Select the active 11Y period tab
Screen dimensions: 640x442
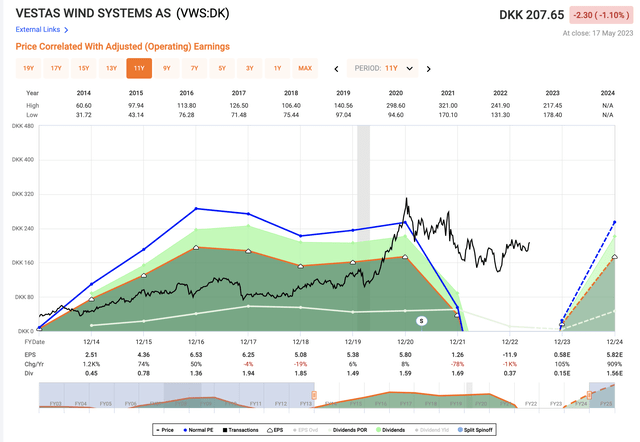139,68
